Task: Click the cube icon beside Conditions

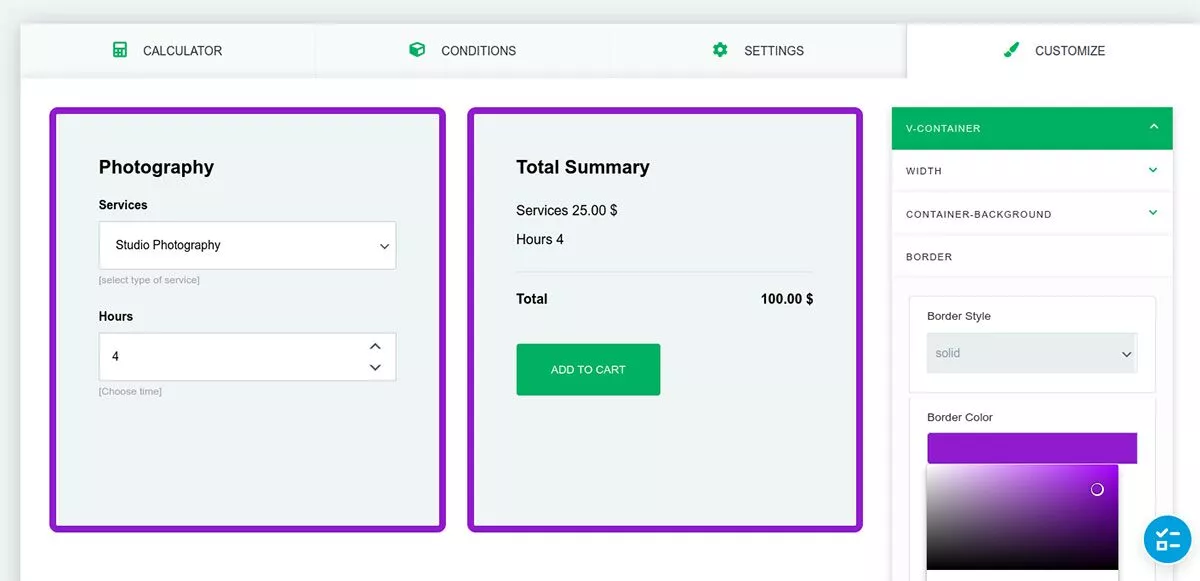Action: click(x=417, y=50)
